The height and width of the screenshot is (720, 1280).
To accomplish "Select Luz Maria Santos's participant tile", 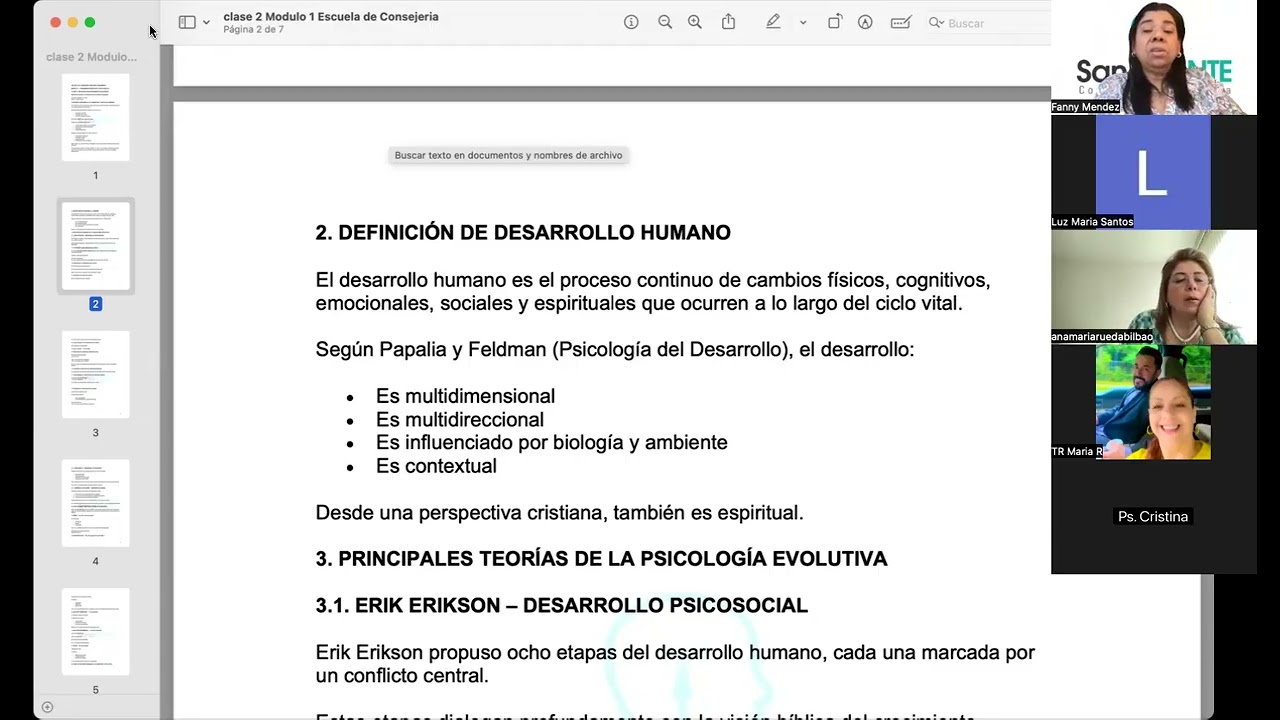I will (1154, 172).
